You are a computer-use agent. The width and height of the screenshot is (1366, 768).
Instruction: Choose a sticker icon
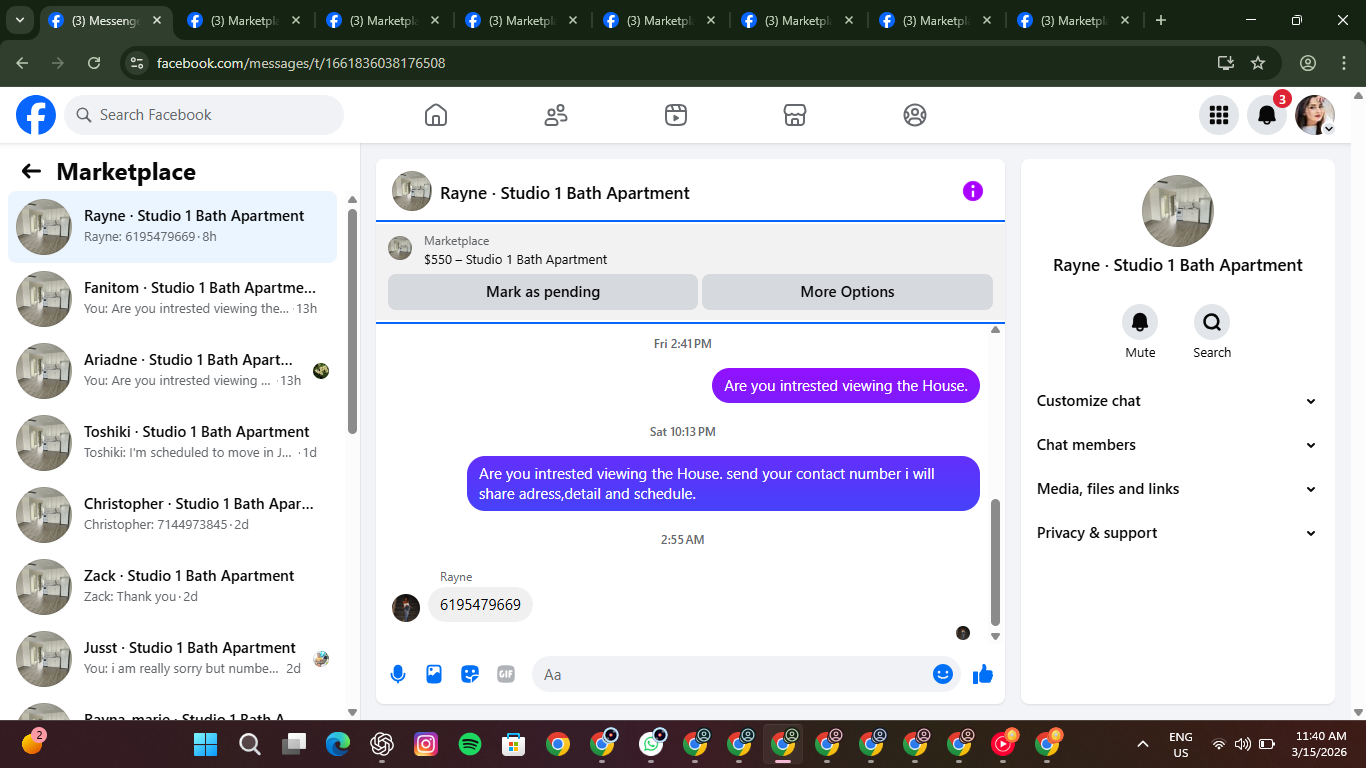(x=470, y=674)
